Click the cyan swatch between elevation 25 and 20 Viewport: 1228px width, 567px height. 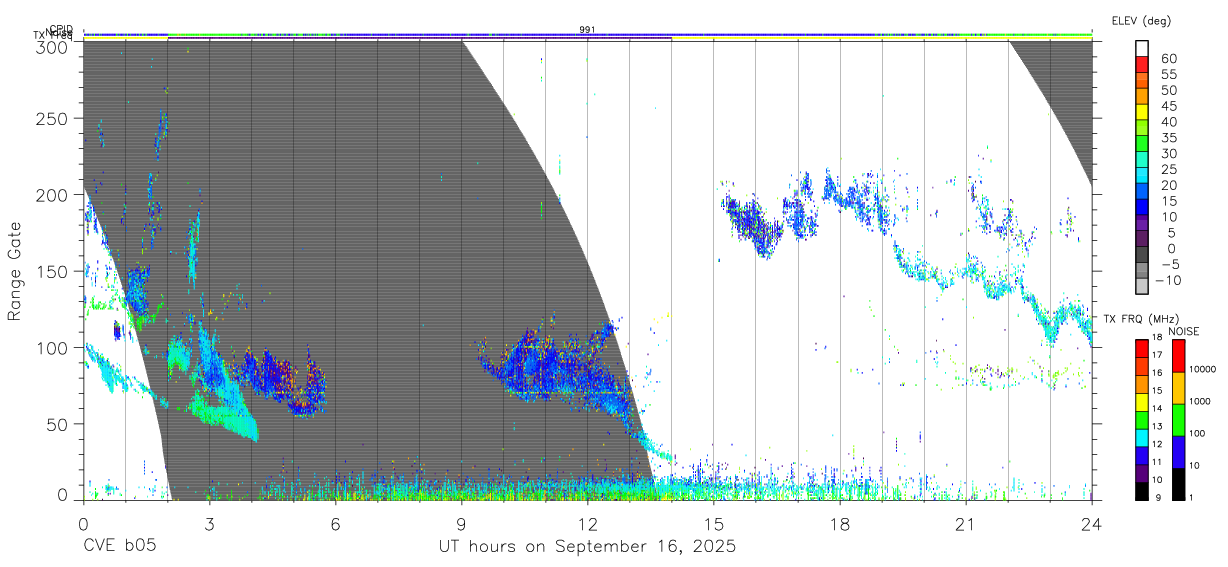(1142, 177)
